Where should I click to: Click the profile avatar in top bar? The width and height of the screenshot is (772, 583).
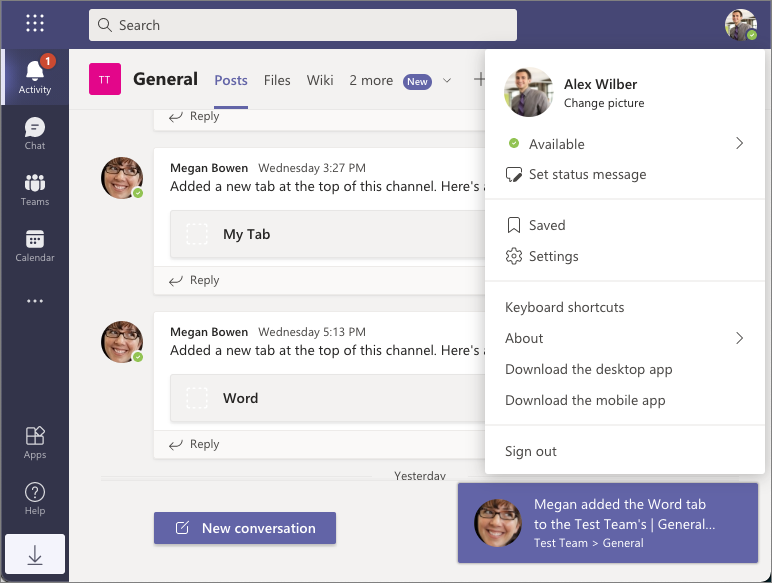pos(740,25)
